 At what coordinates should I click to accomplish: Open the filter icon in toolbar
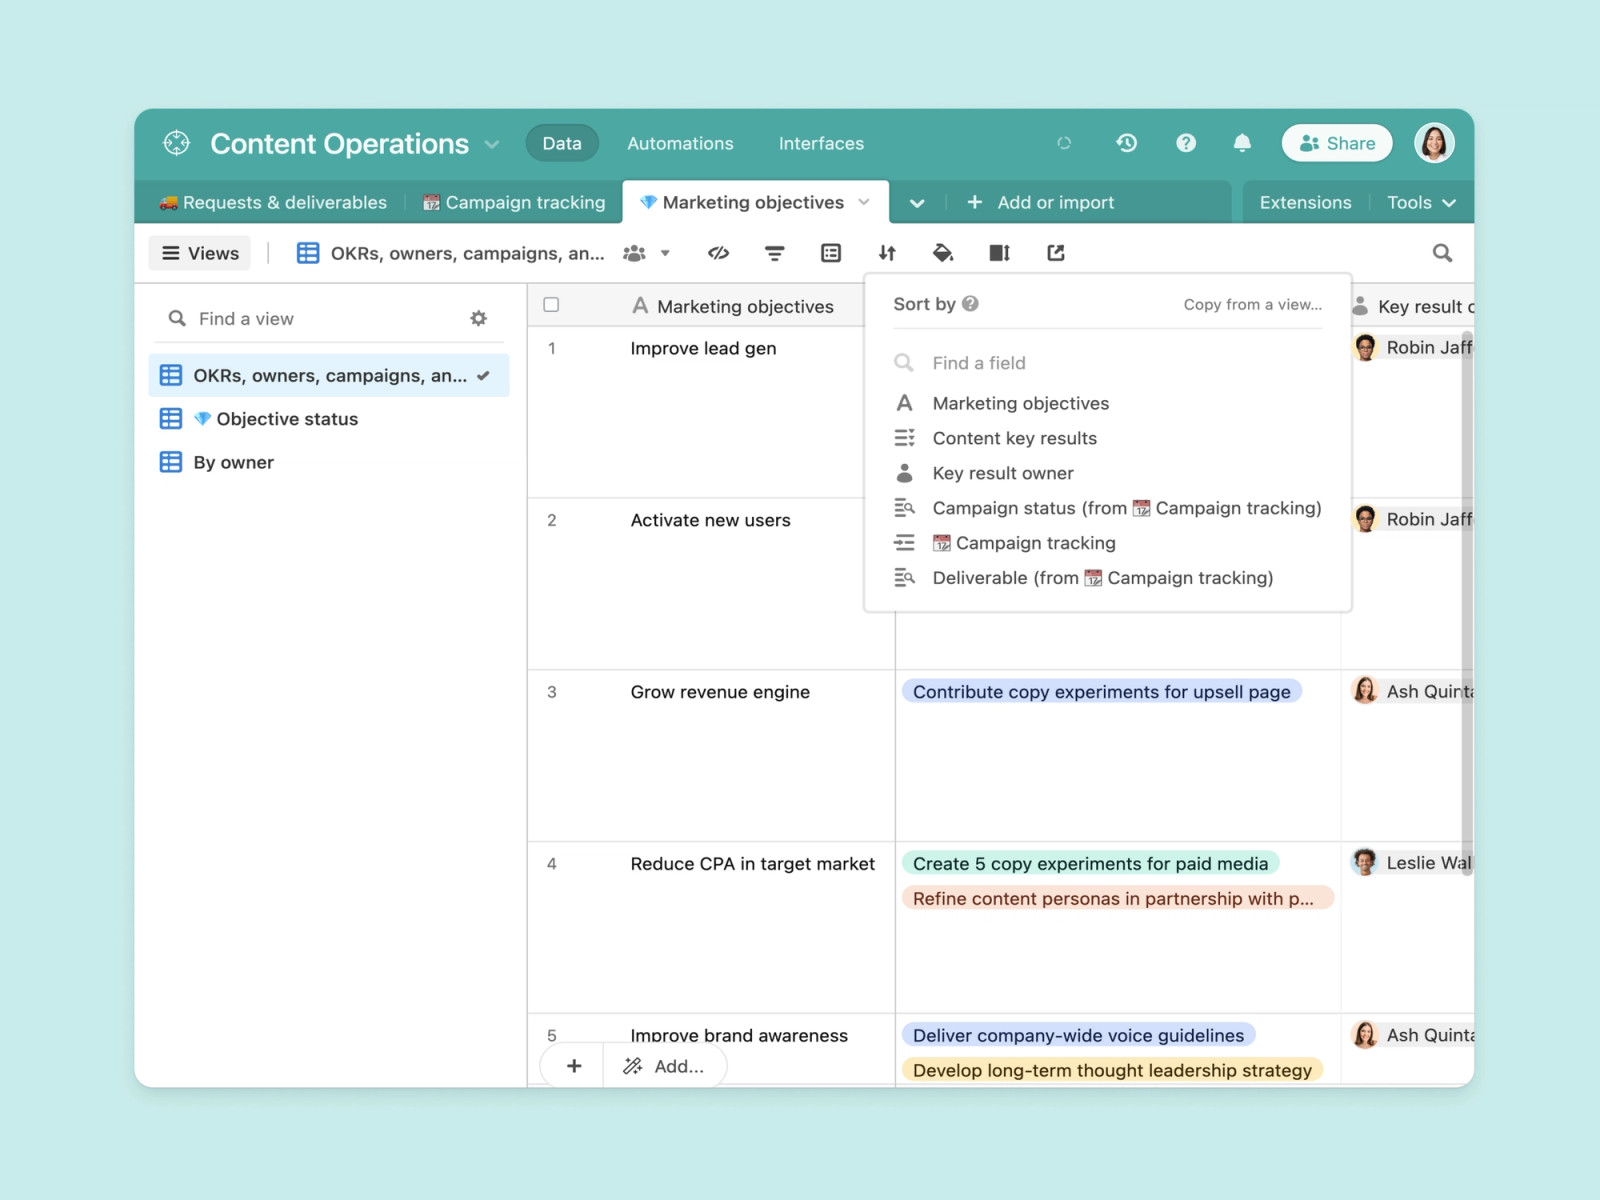[774, 253]
